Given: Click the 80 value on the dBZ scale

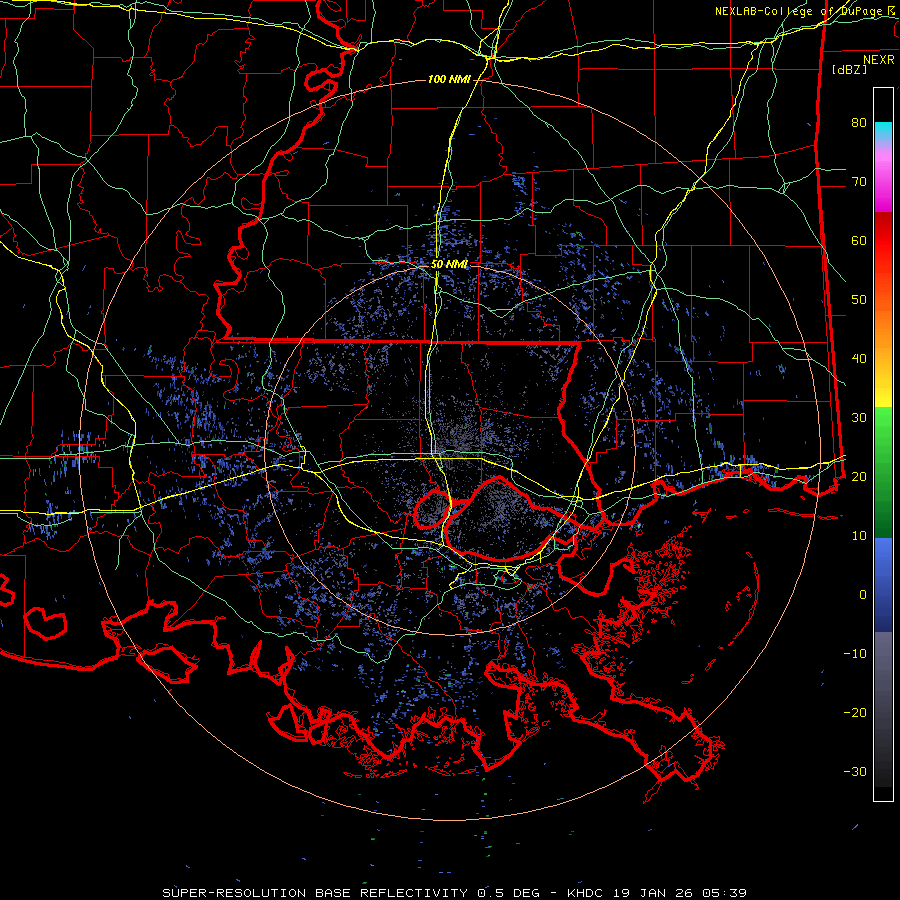Looking at the screenshot, I should (859, 122).
